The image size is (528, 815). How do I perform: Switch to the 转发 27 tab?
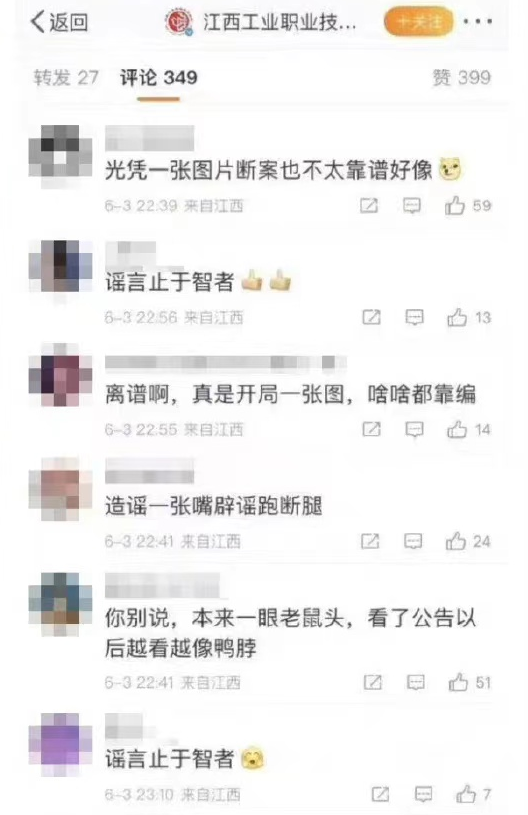click(x=66, y=78)
